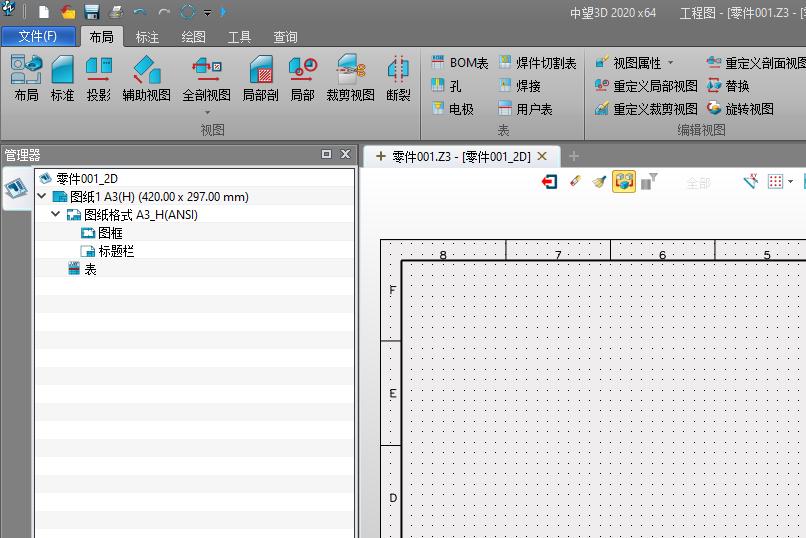The height and width of the screenshot is (538, 806).
Task: Click 重定义裁剪视图 command
Action: click(x=646, y=108)
